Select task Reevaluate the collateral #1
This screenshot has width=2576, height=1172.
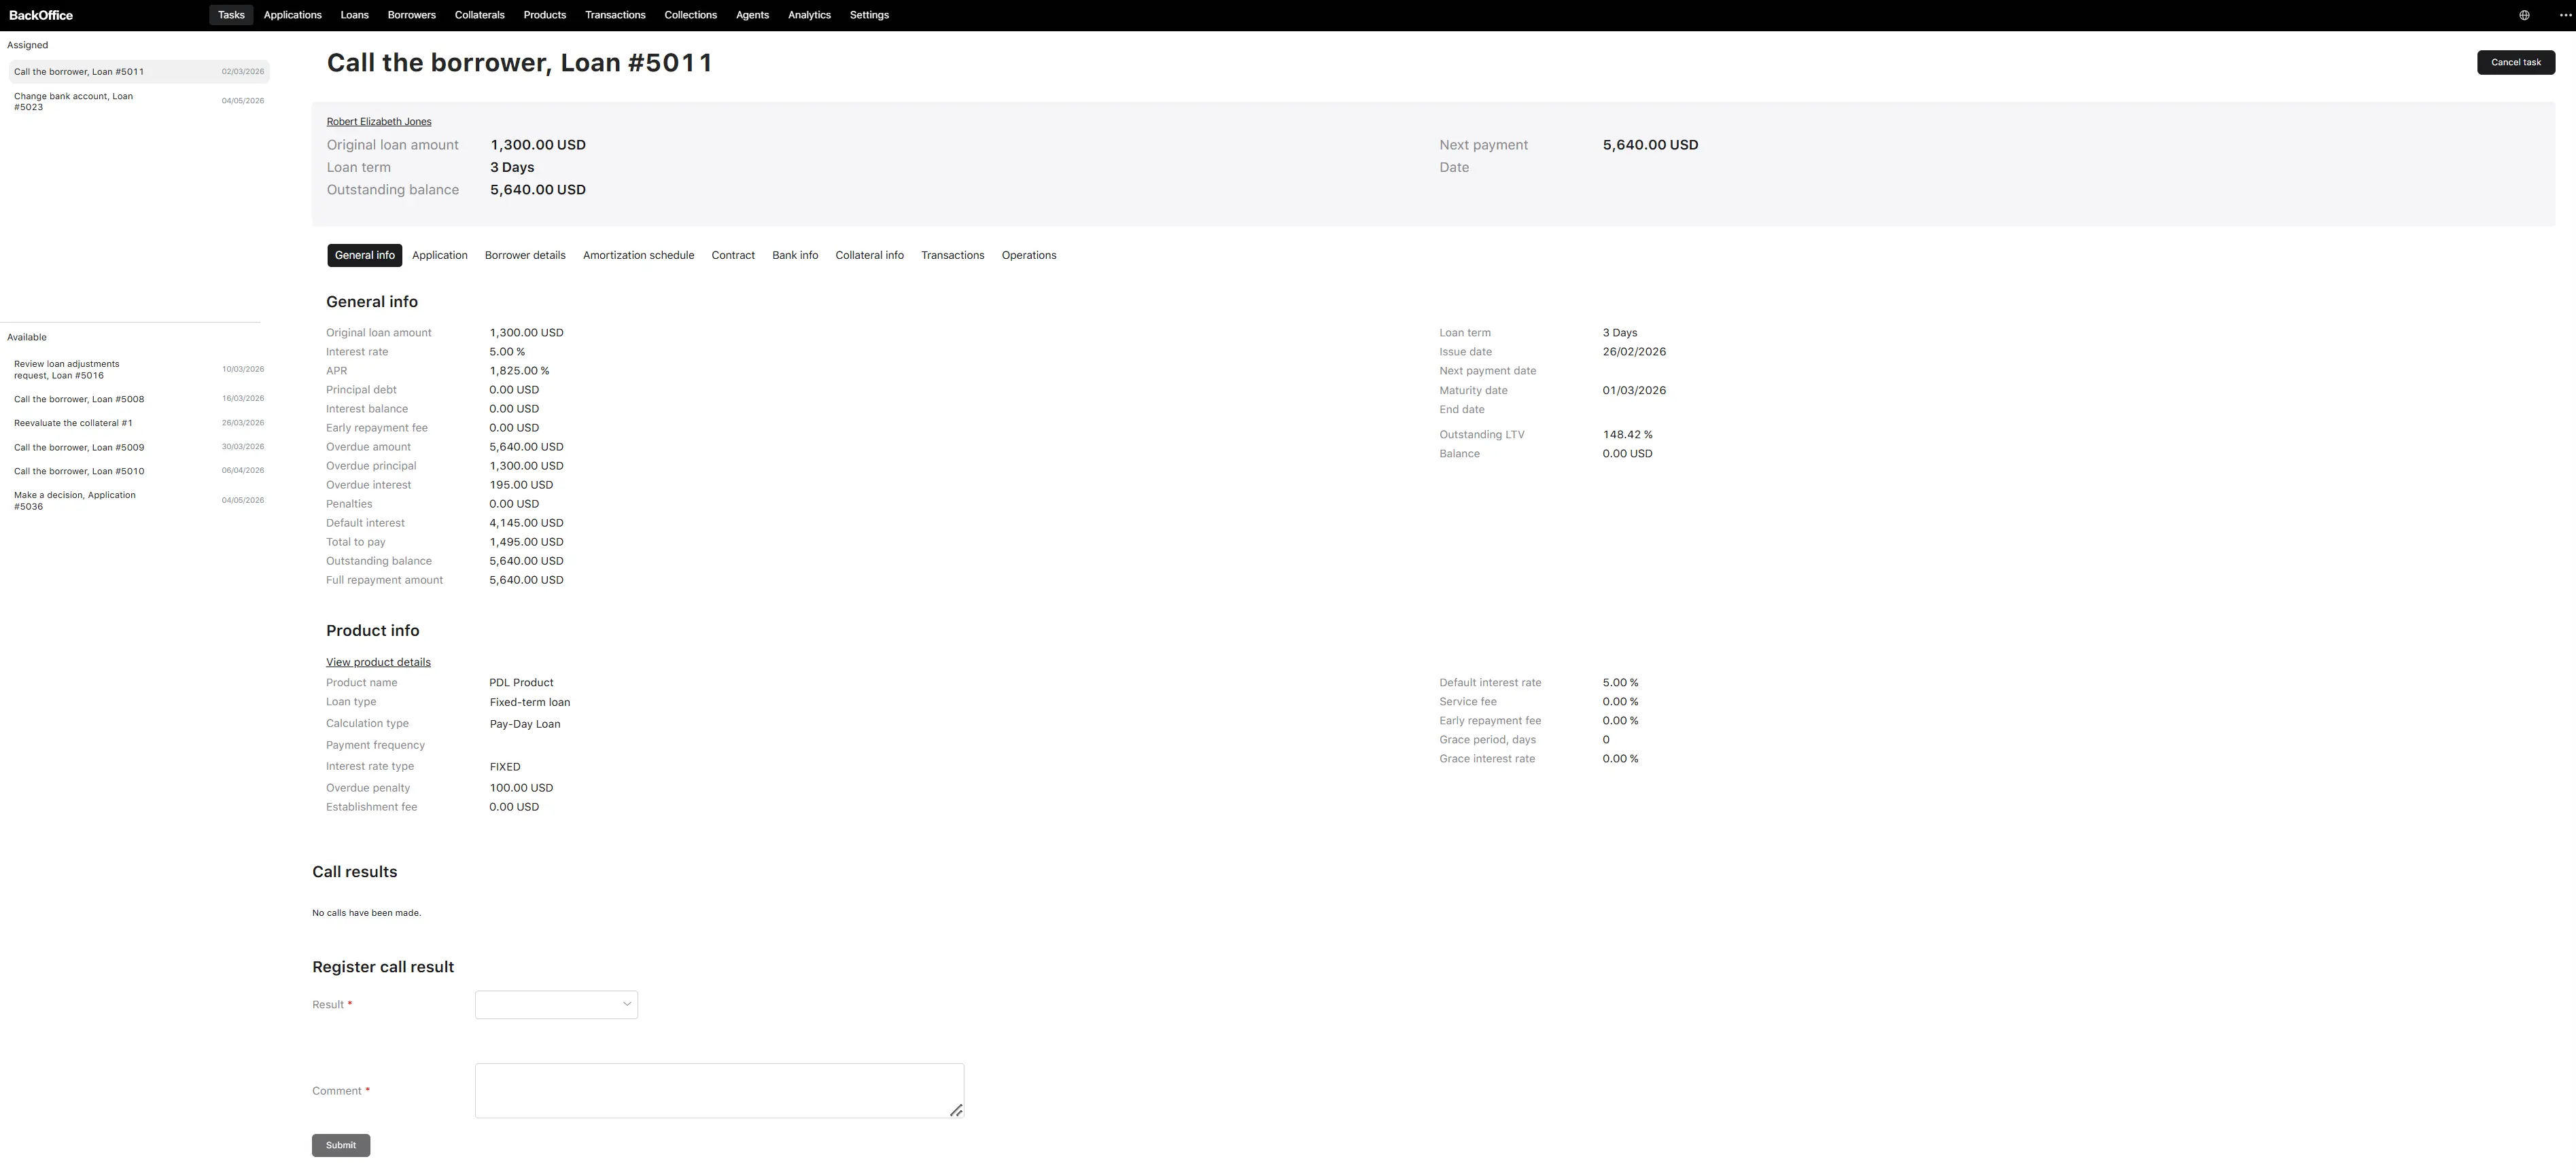coord(139,423)
